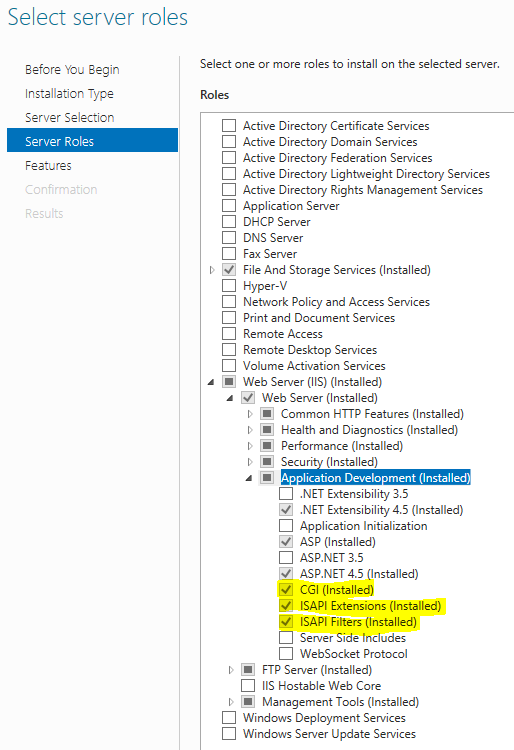The height and width of the screenshot is (750, 514).
Task: Click the Web Server (IIS) (Installed) label
Action: tap(312, 382)
